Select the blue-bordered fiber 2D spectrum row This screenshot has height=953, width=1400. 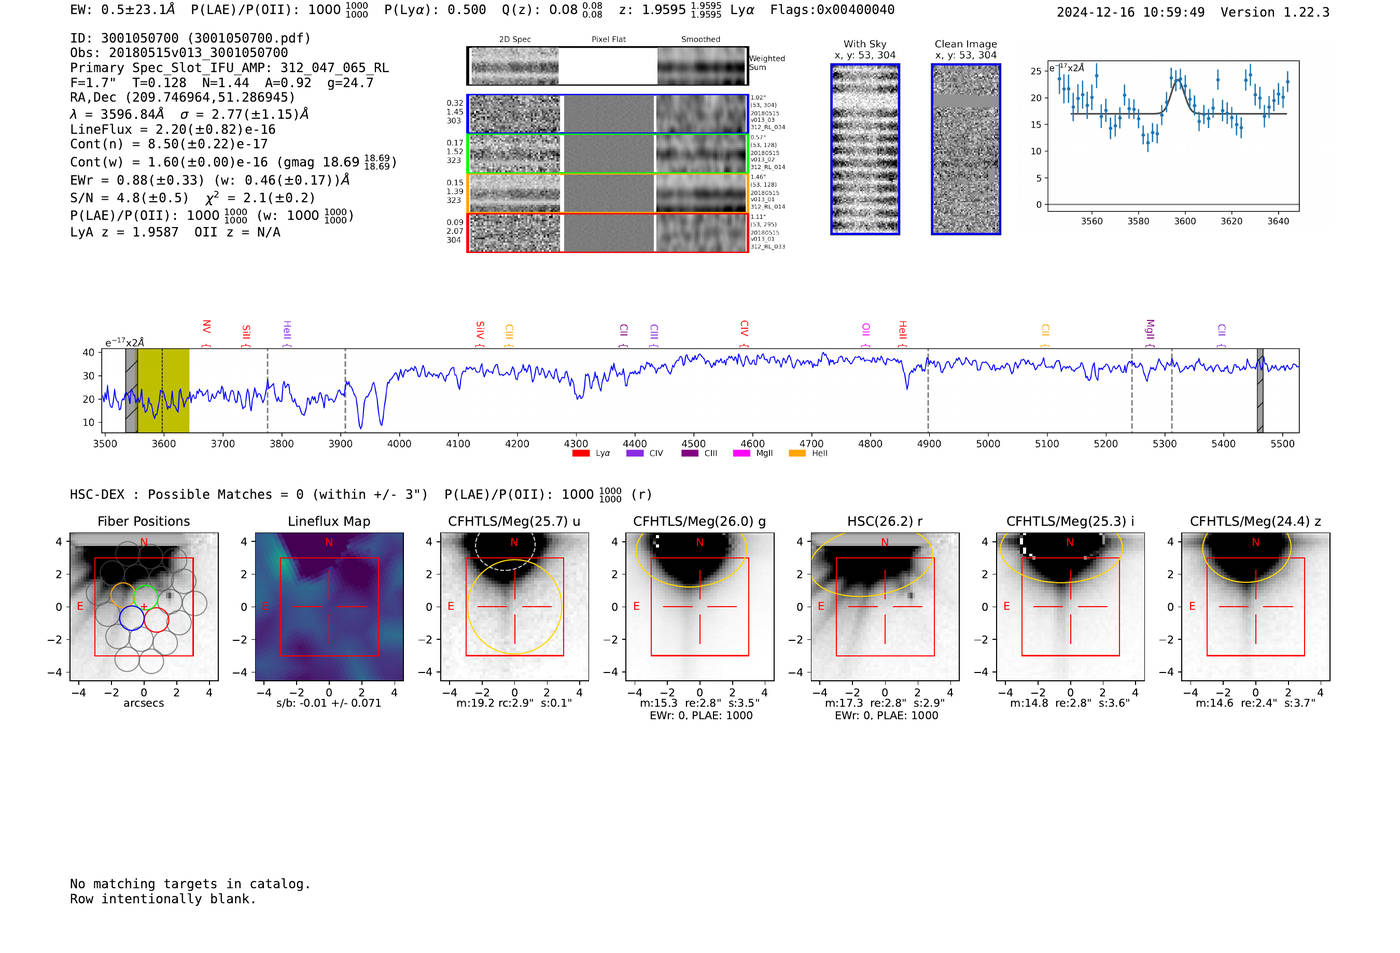coord(607,114)
